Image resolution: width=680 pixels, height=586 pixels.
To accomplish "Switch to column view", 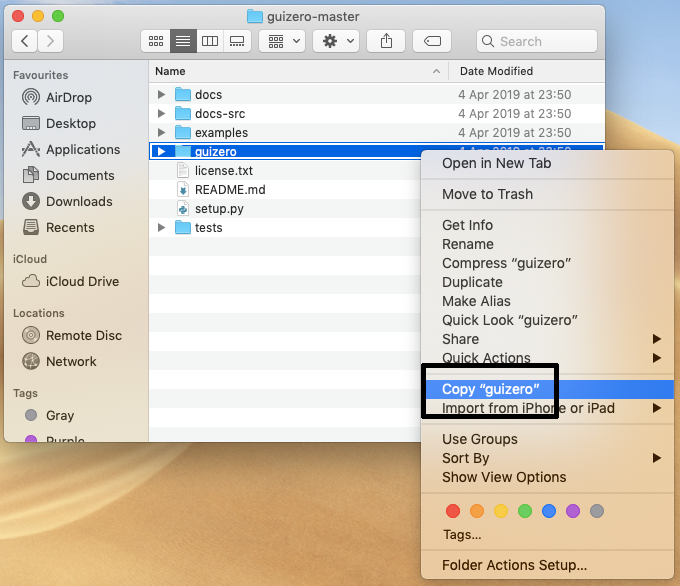I will (210, 41).
